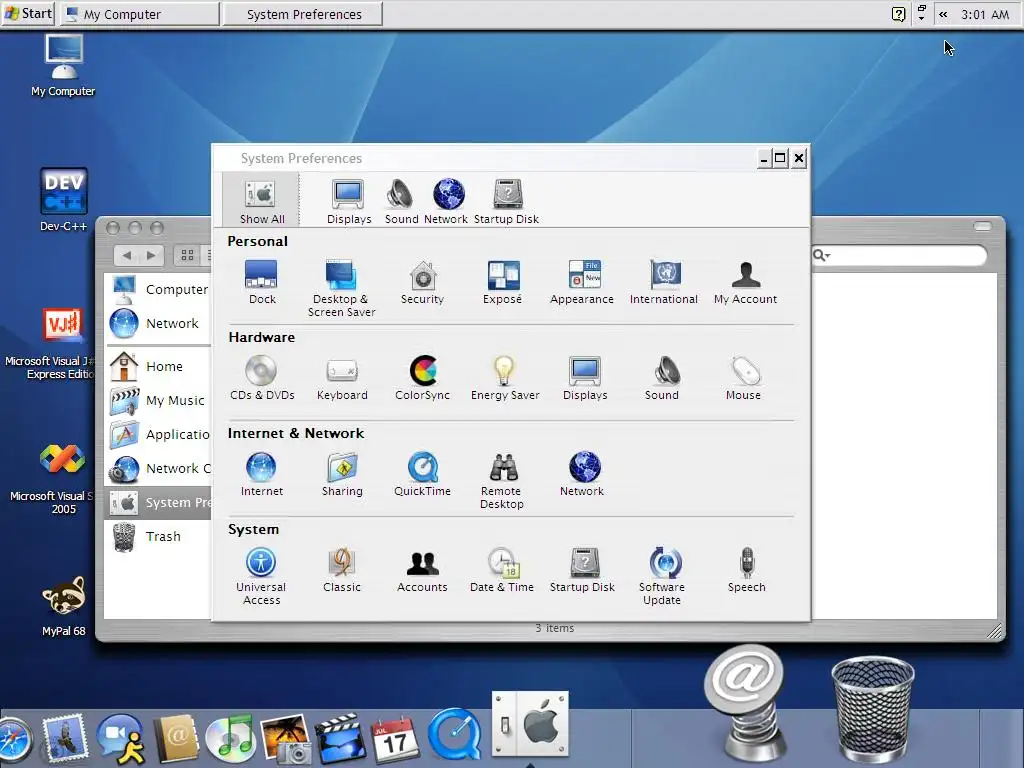Open the Dock preference pane

point(261,282)
